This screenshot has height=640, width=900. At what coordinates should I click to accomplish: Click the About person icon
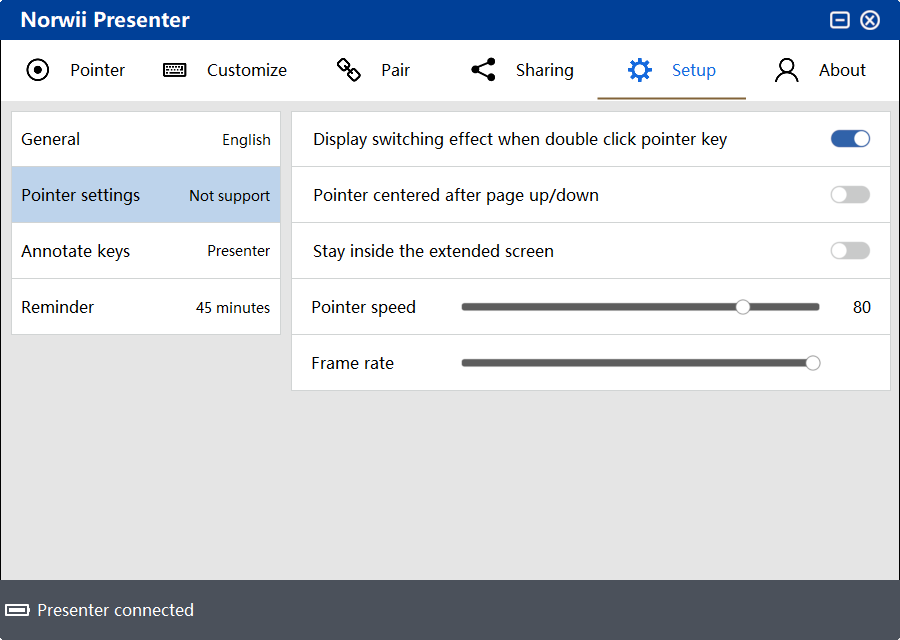[x=786, y=70]
